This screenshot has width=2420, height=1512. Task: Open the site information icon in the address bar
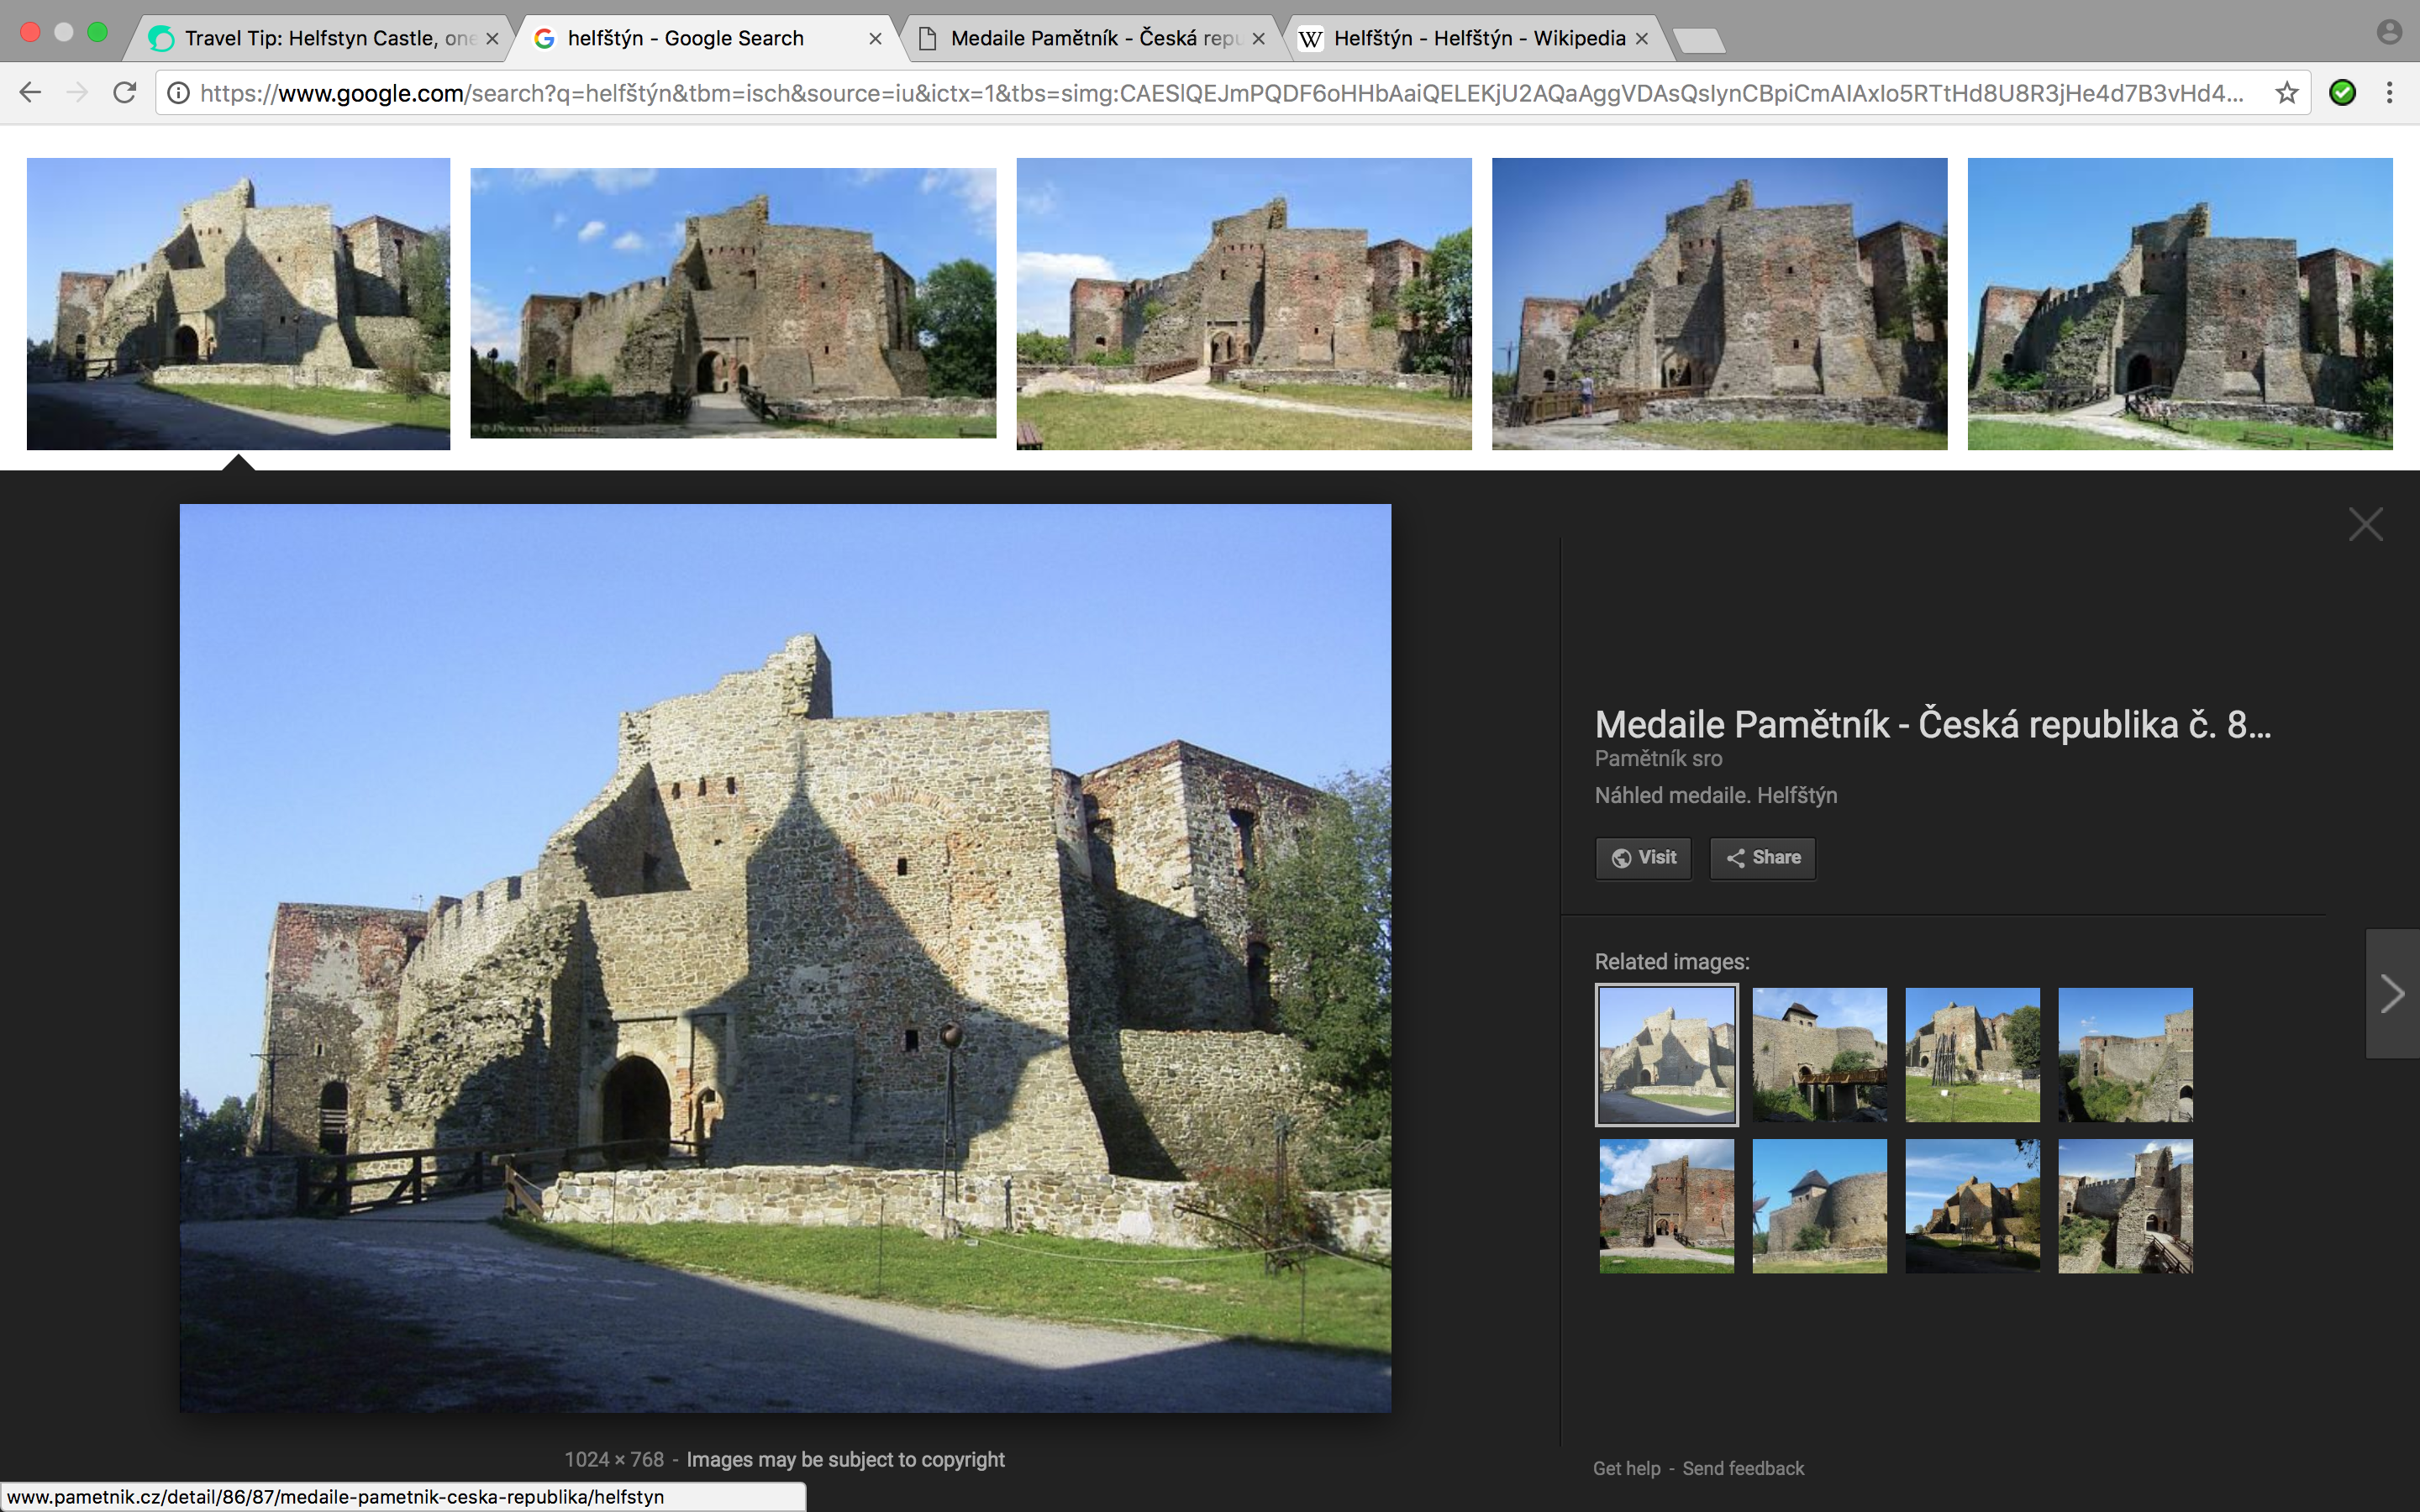pos(178,93)
